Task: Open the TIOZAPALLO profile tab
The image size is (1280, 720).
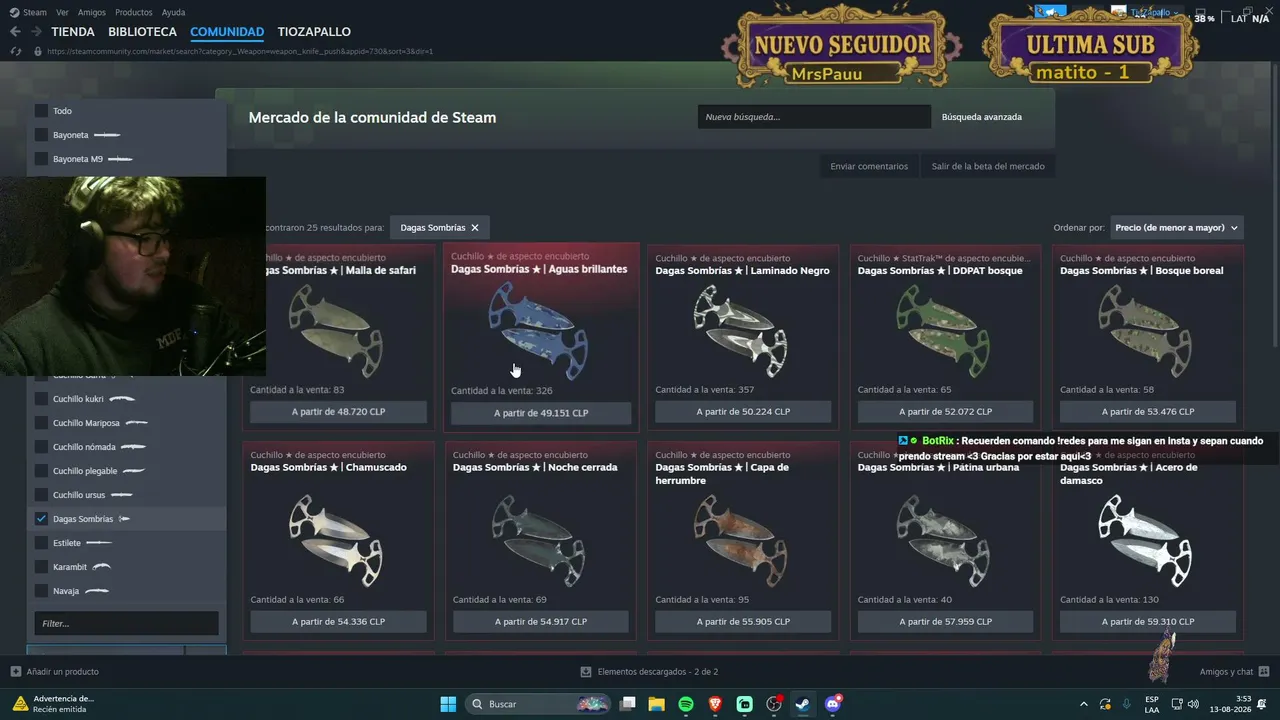Action: click(x=314, y=32)
